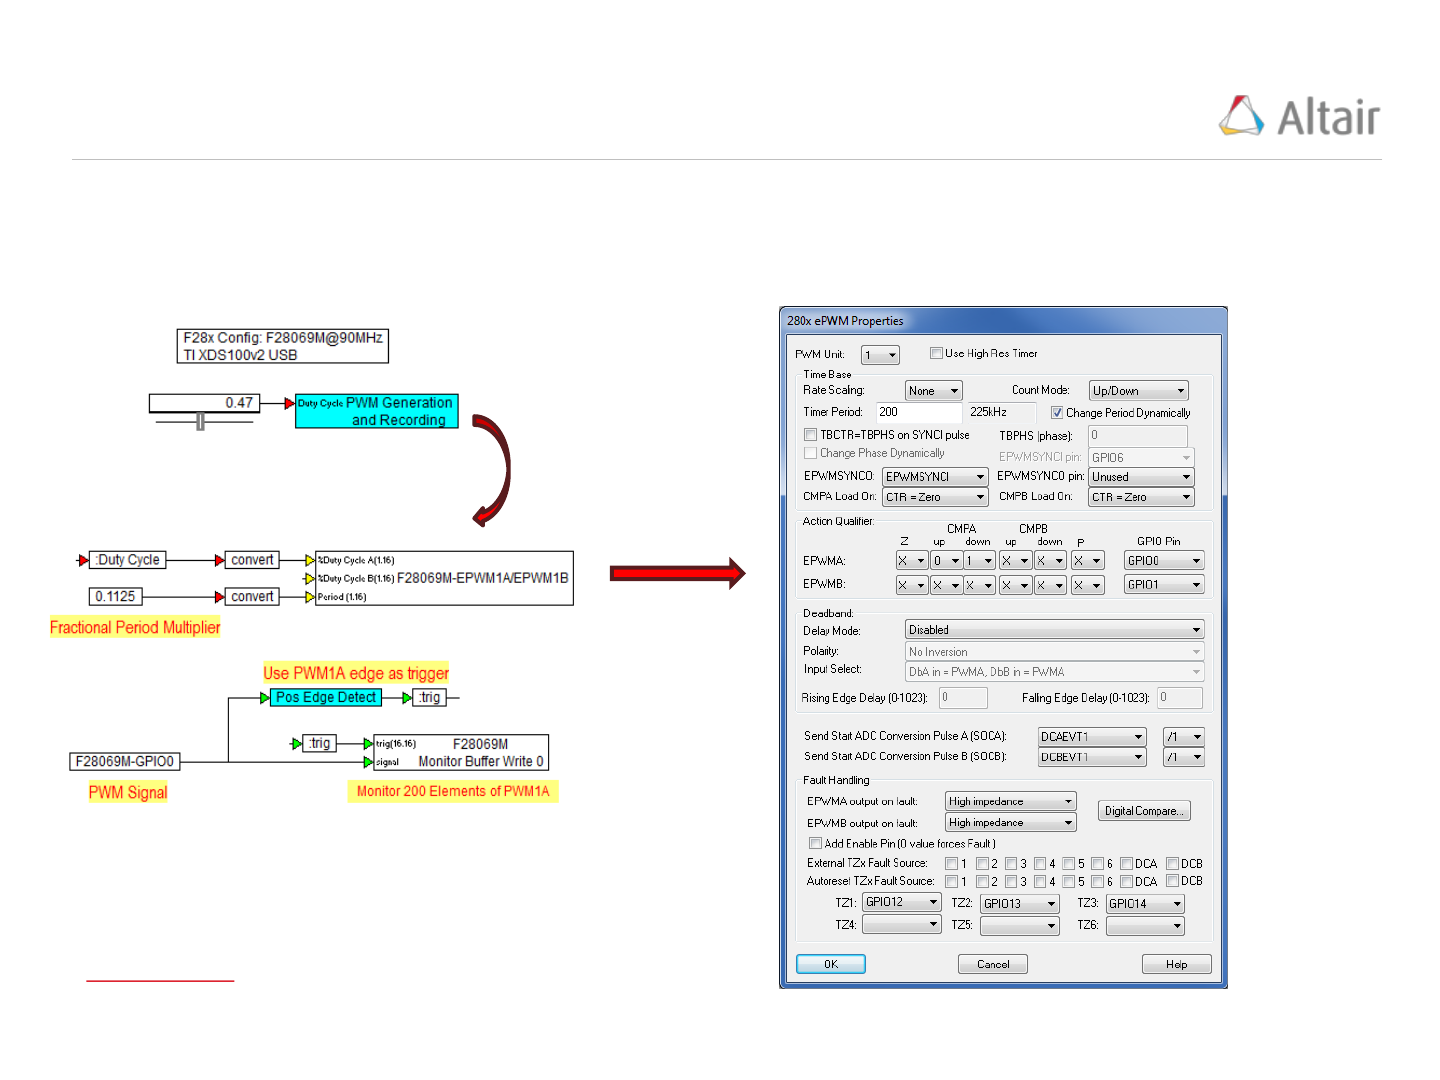Select the Pos Edge Detect block
Image resolution: width=1440 pixels, height=1080 pixels.
point(326,697)
